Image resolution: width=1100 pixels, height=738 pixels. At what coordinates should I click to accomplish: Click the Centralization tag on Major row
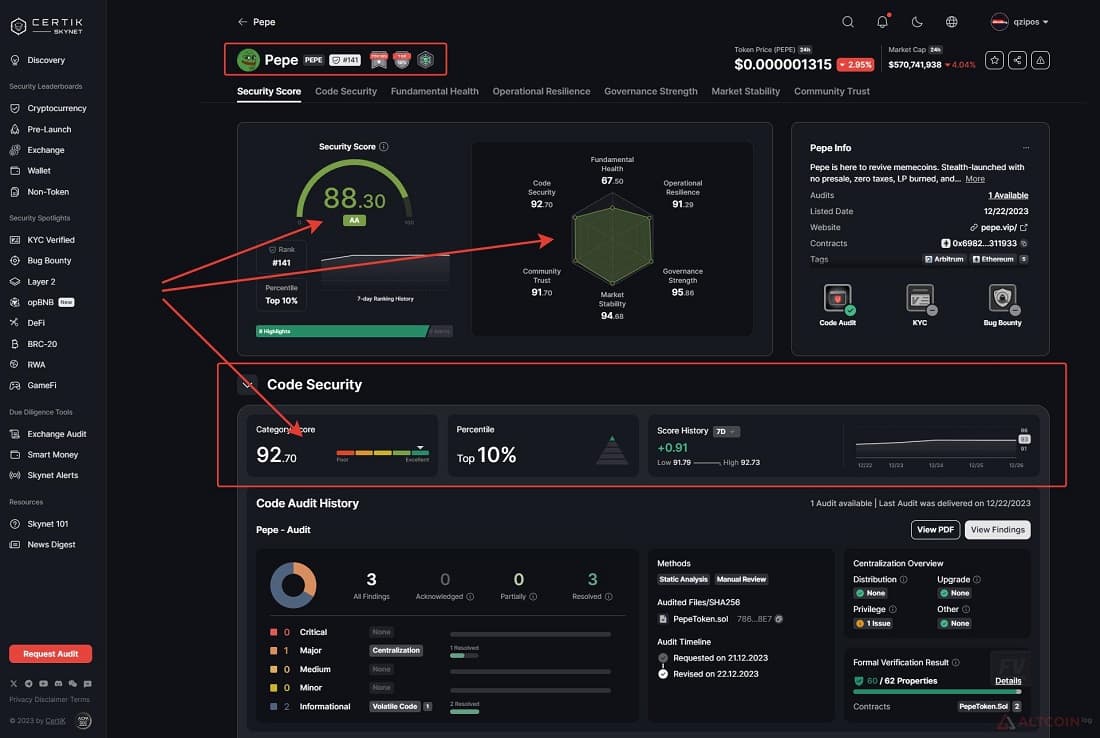[x=396, y=650]
